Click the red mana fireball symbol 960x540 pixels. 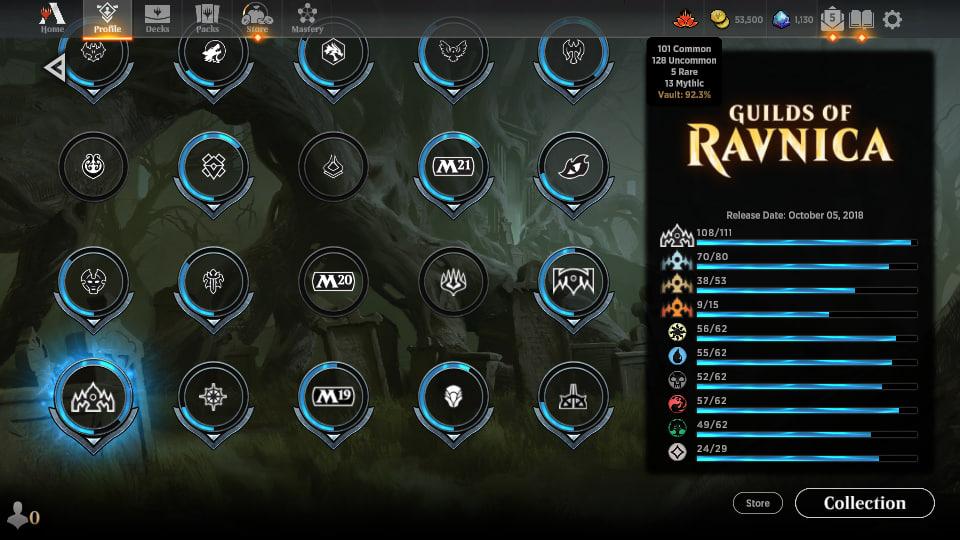coord(677,403)
